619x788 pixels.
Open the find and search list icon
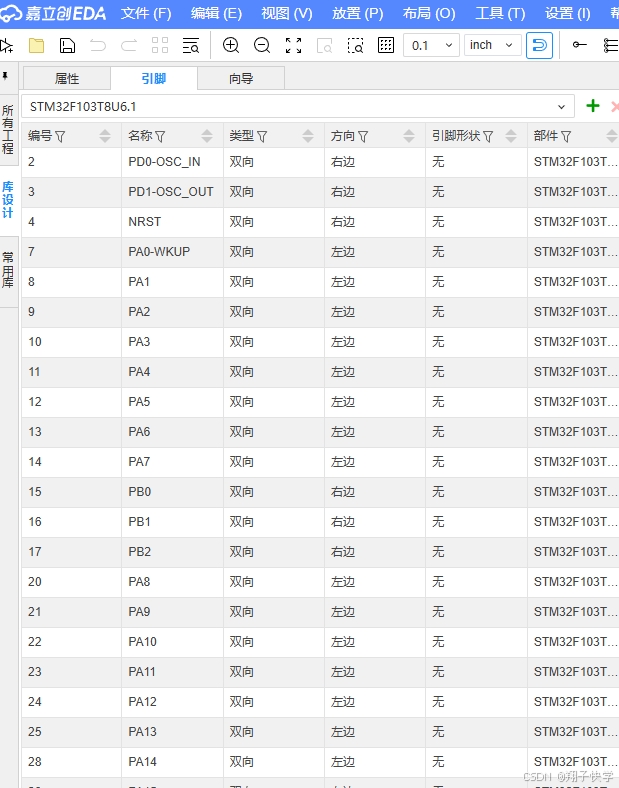(x=191, y=46)
